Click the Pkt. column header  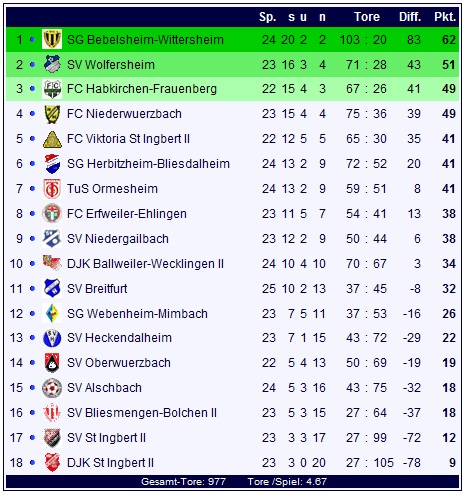click(445, 17)
